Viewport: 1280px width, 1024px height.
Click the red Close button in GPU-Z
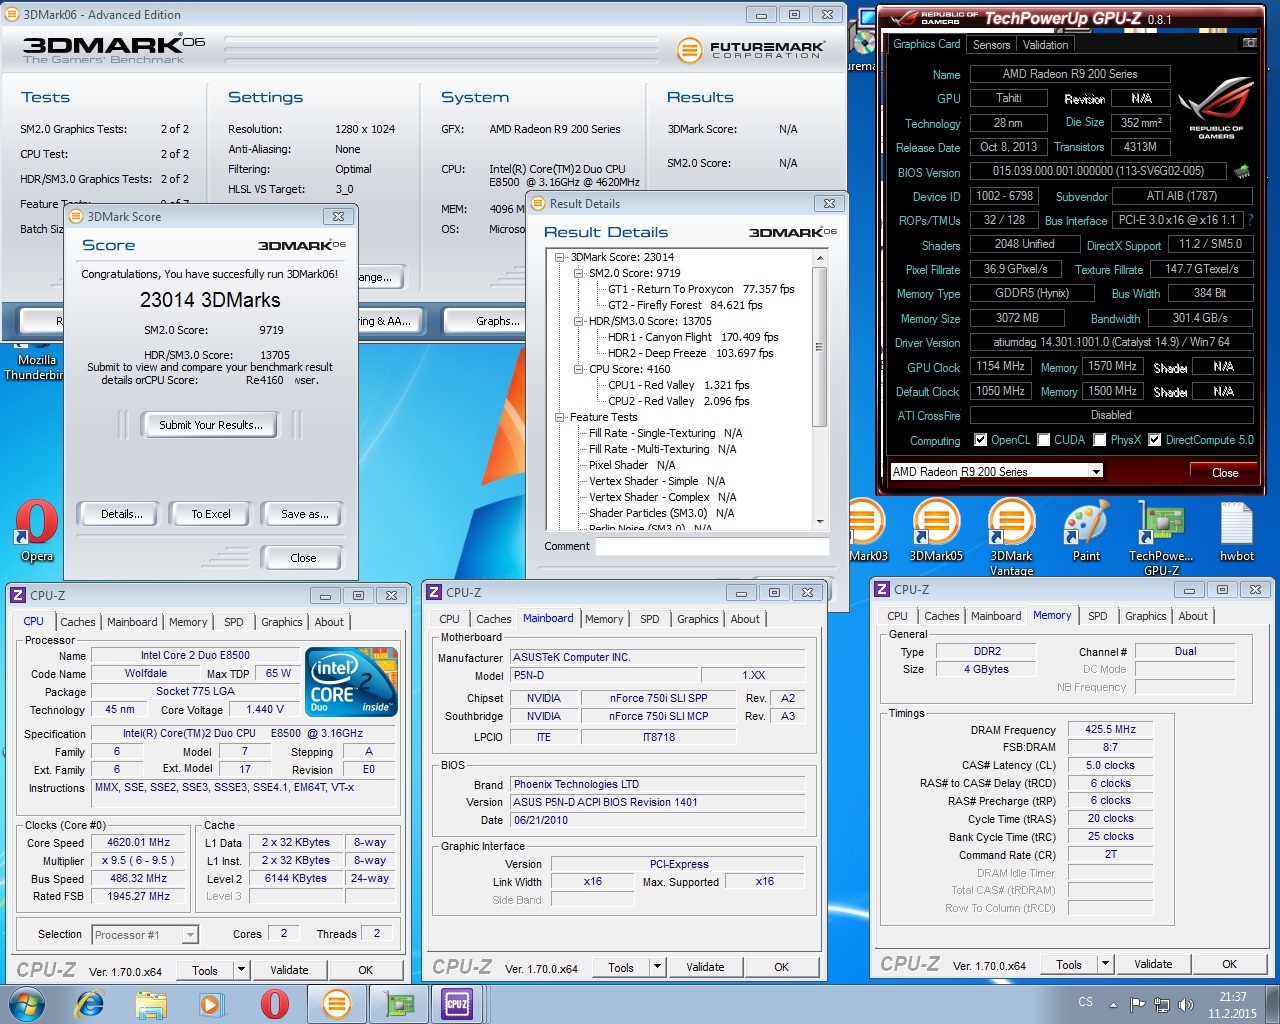[1225, 472]
